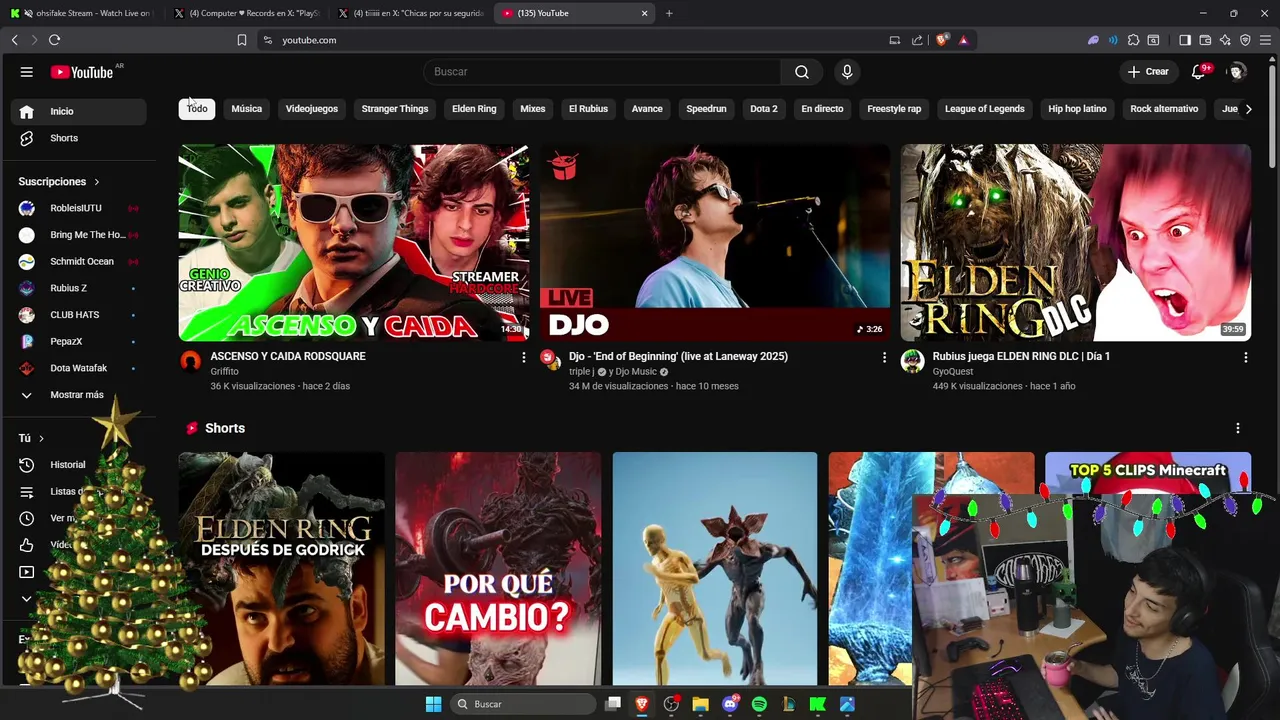Select the Videojuegos filter chip
This screenshot has width=1280, height=720.
click(x=312, y=109)
